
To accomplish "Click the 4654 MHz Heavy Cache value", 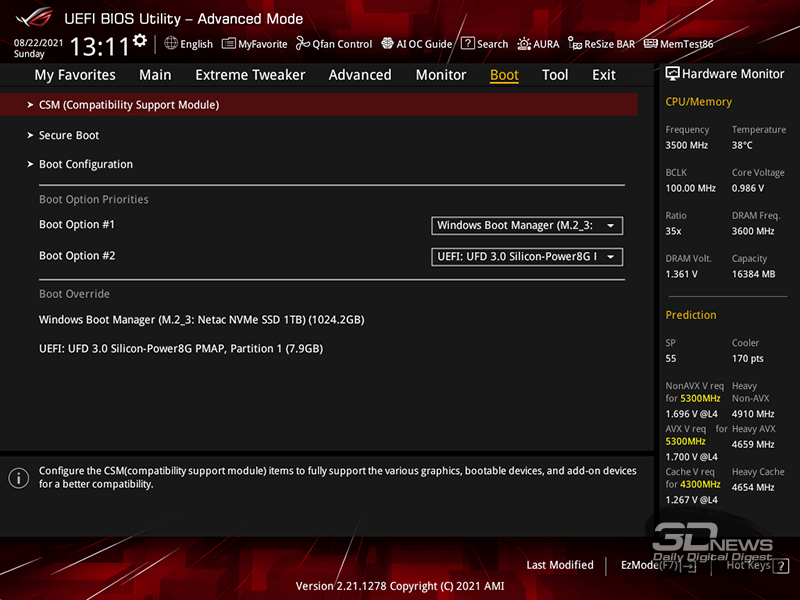I will 753,487.
